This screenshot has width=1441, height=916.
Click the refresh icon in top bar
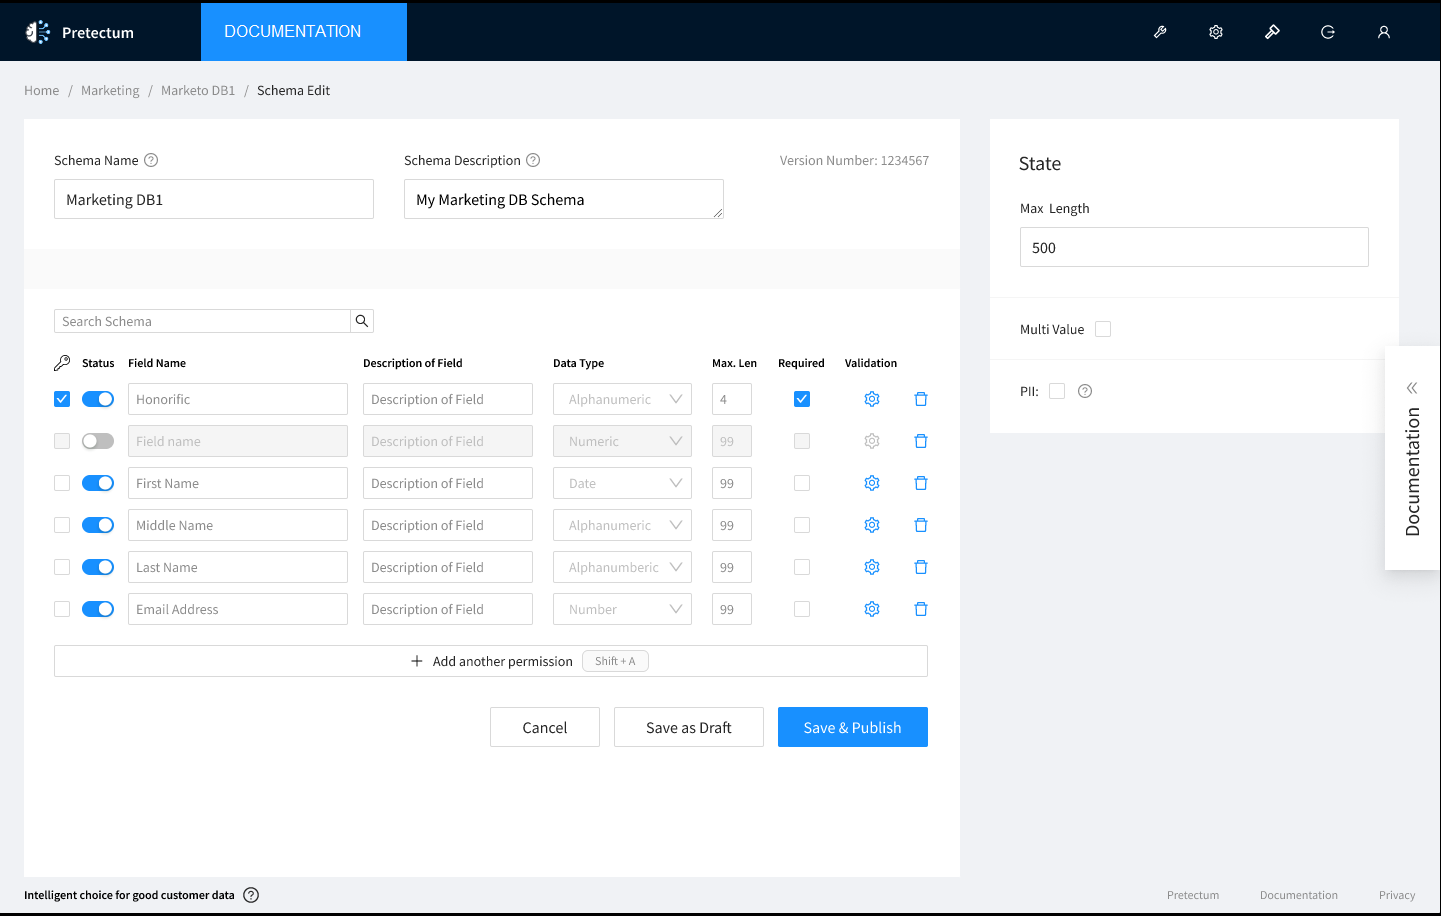tap(1328, 32)
